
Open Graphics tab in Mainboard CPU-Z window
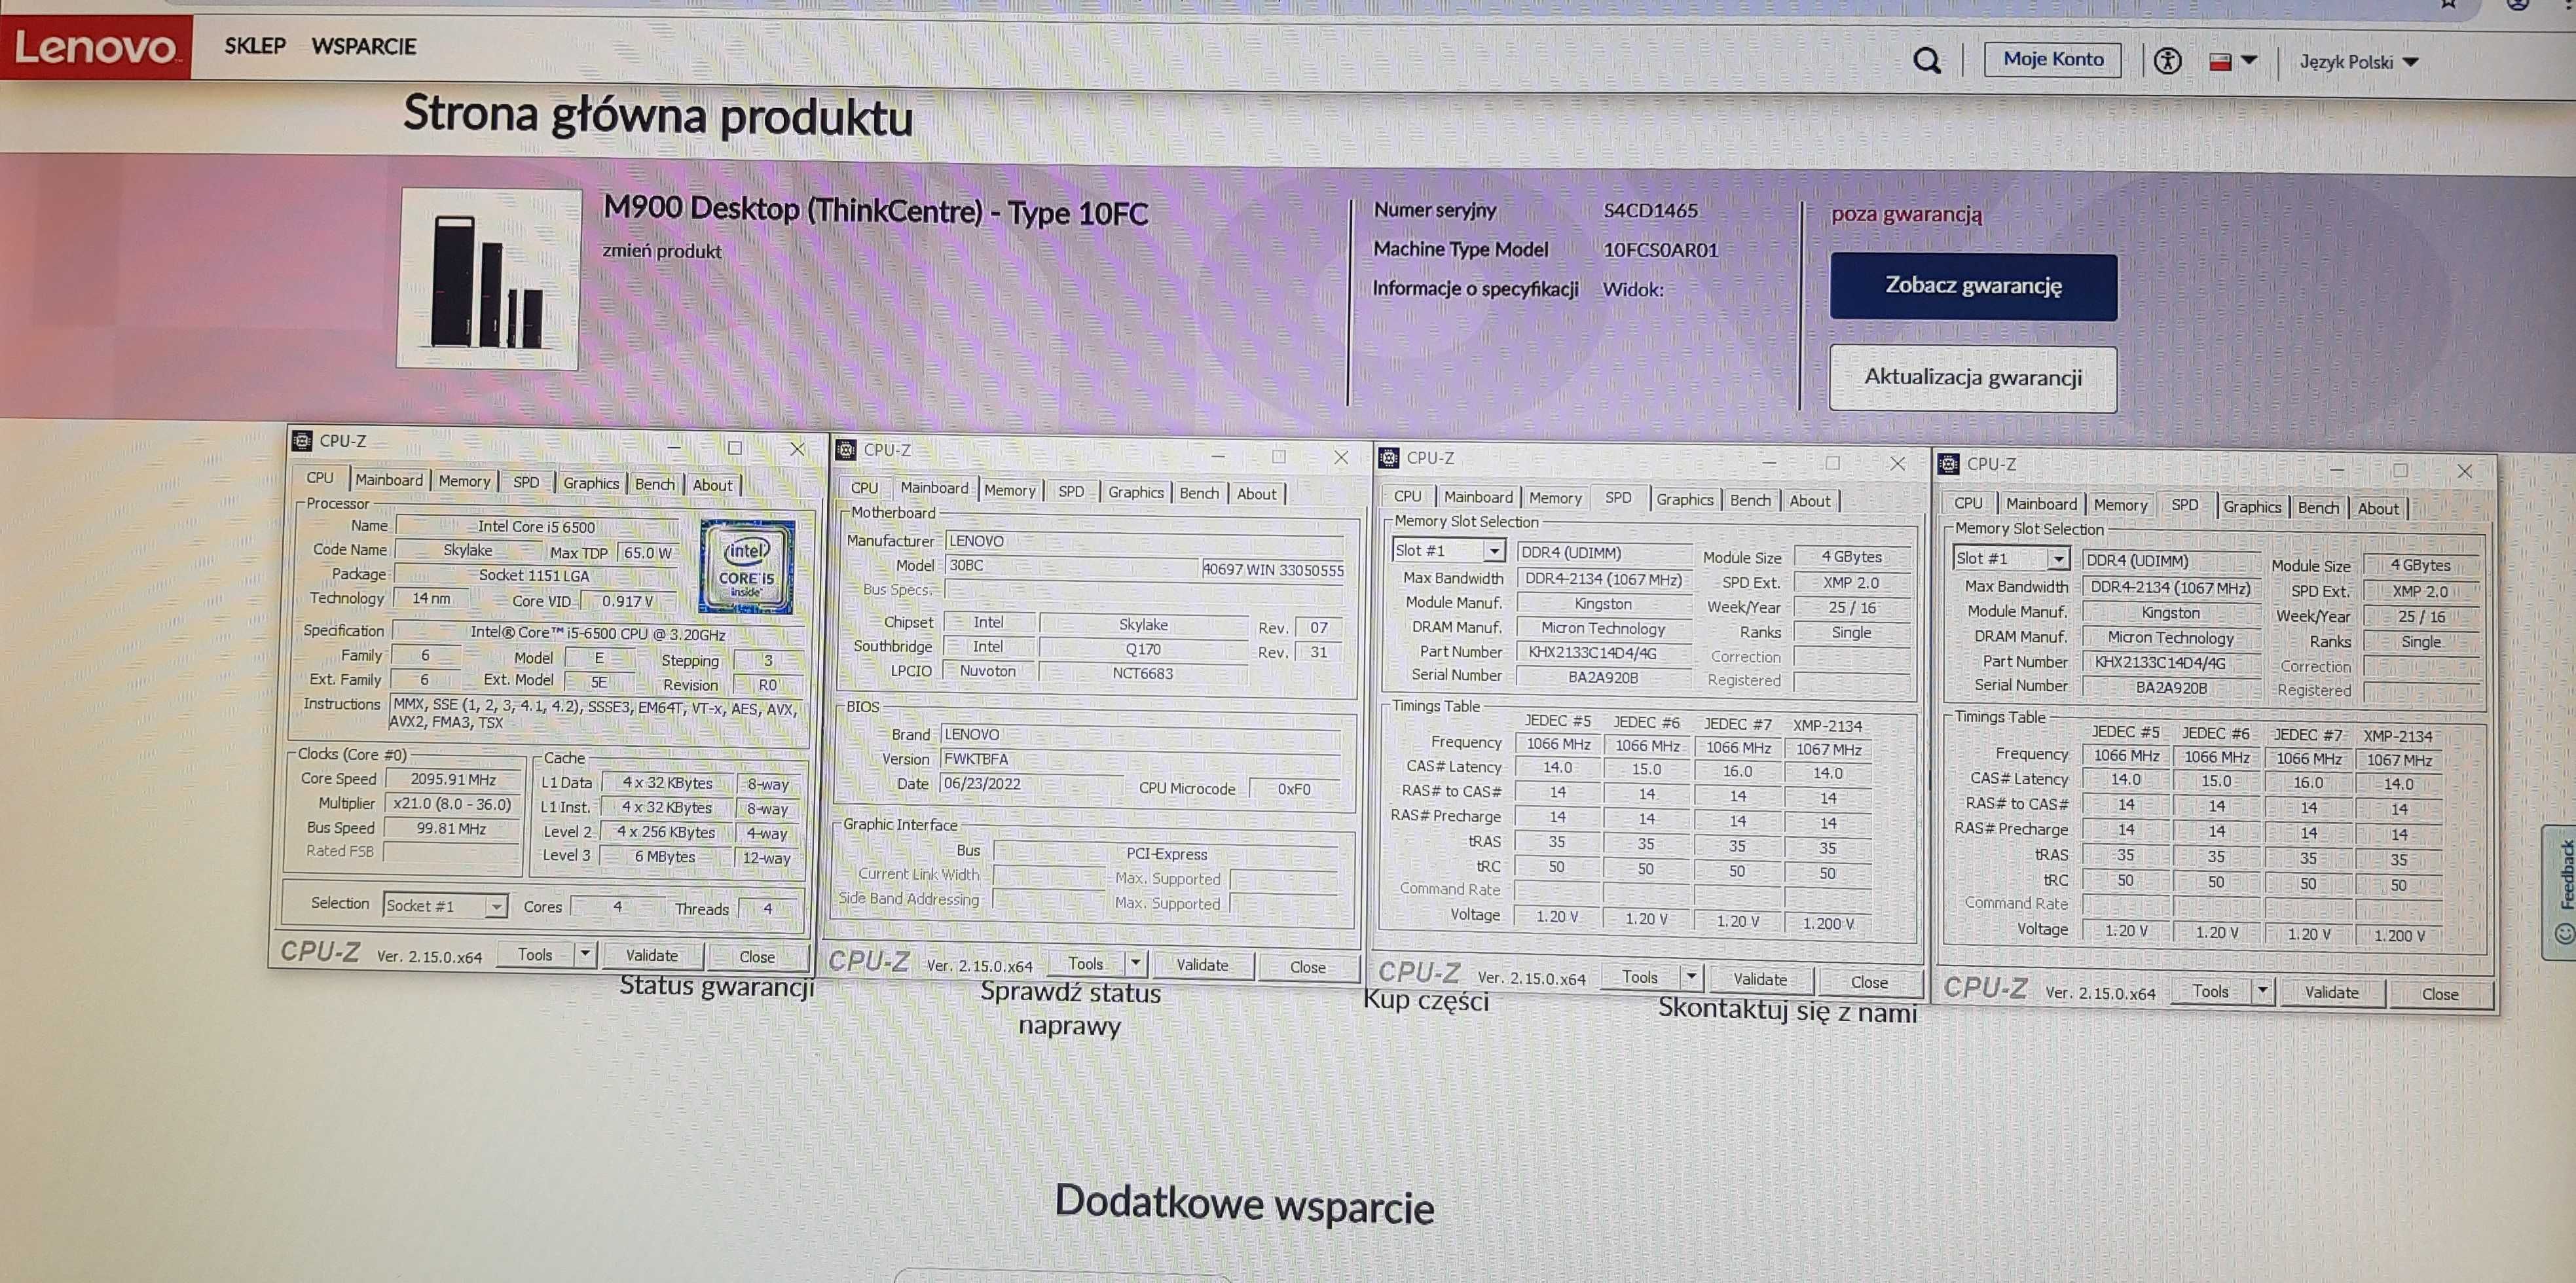coord(1135,492)
